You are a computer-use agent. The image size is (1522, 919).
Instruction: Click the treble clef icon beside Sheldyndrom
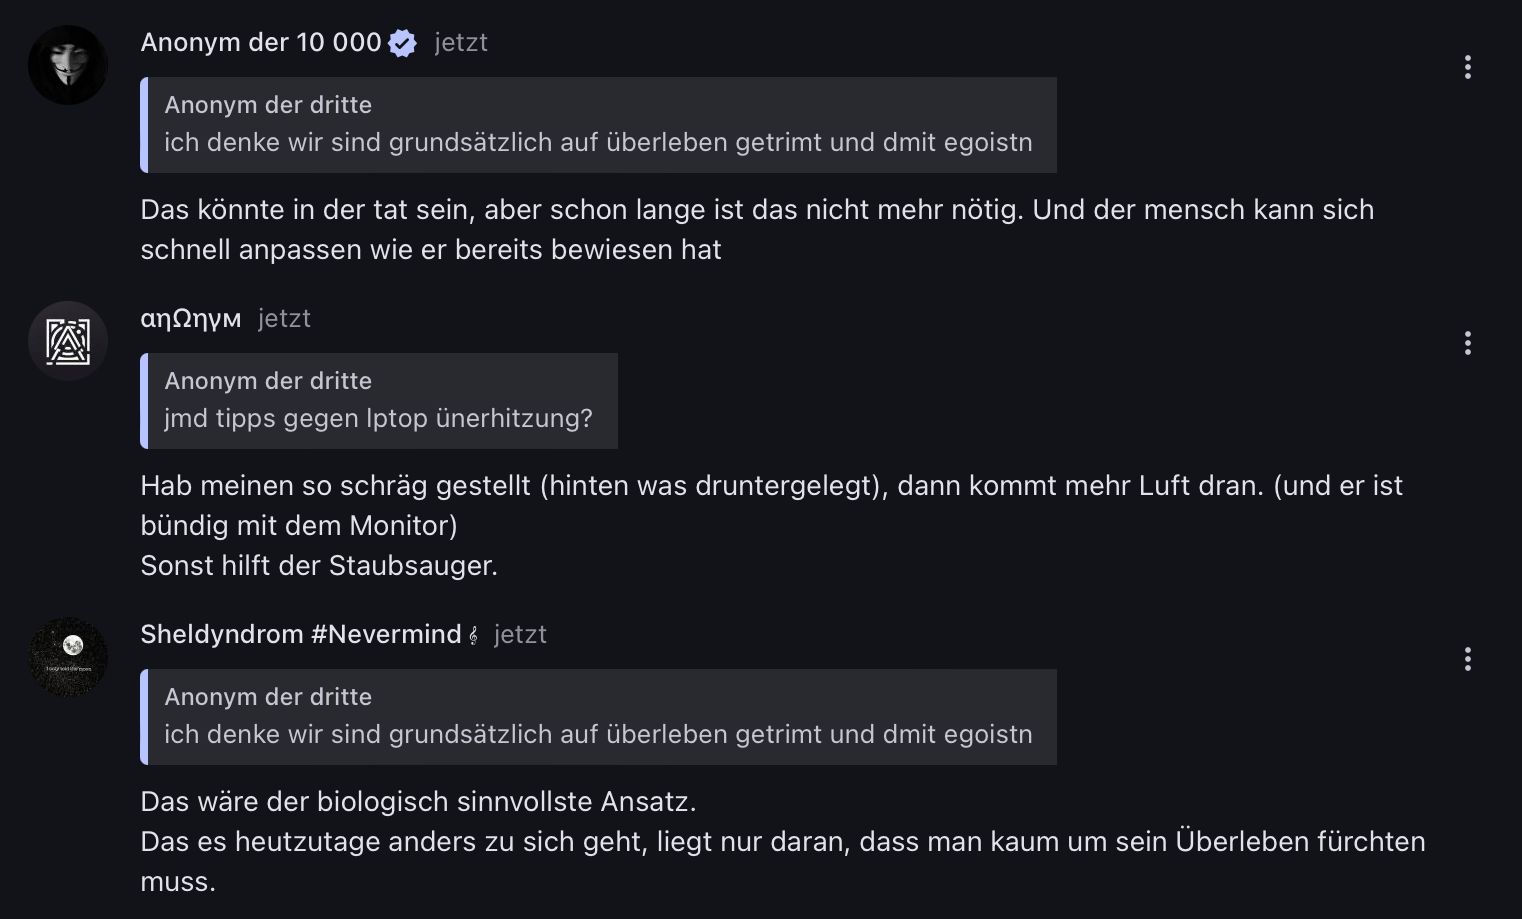pyautogui.click(x=474, y=635)
